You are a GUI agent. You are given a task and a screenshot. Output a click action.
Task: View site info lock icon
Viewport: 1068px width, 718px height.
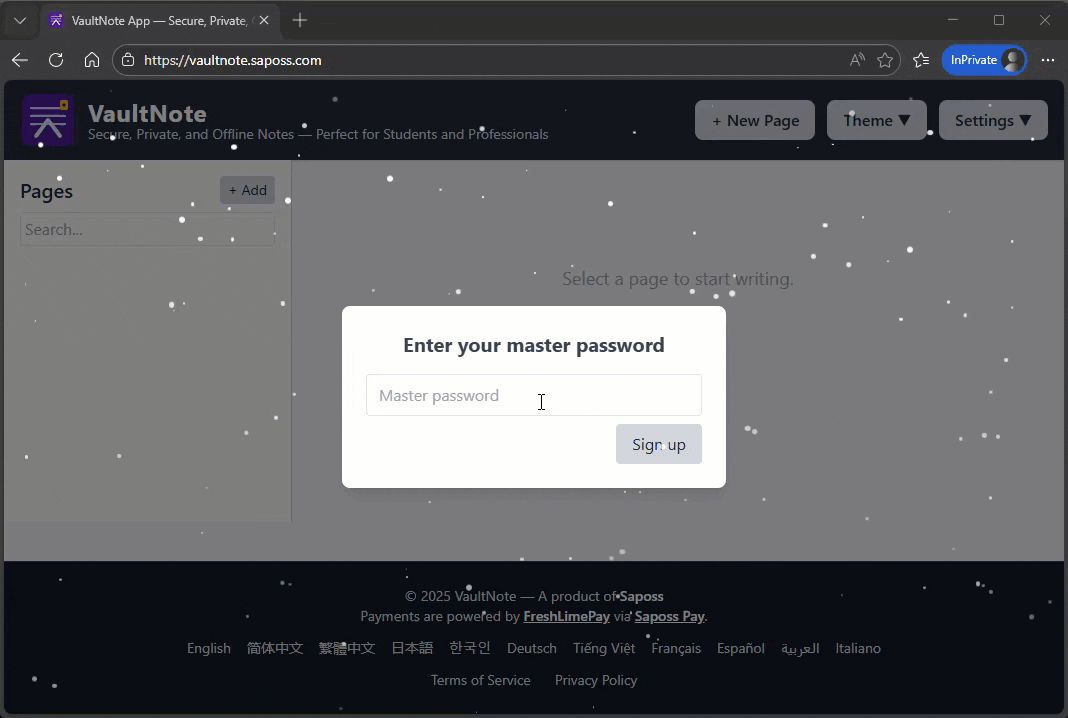click(128, 60)
